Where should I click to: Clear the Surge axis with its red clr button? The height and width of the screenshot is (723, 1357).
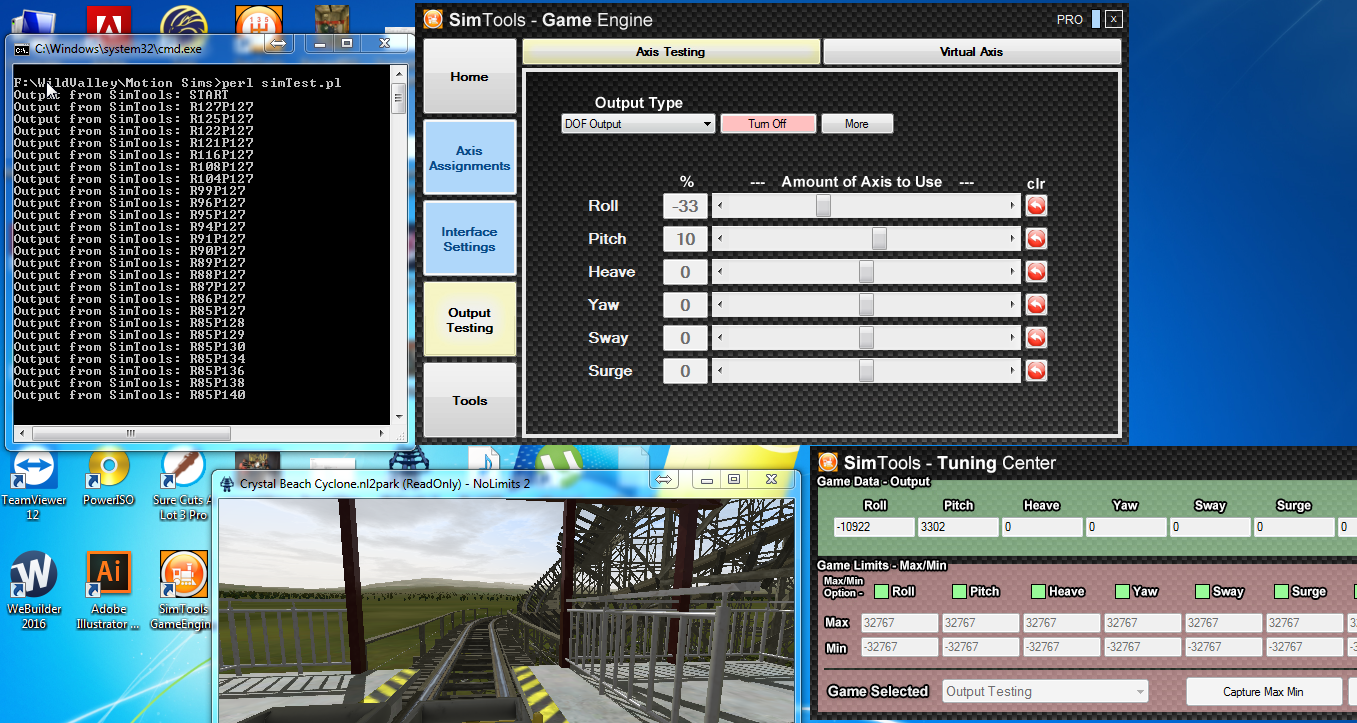coord(1036,371)
